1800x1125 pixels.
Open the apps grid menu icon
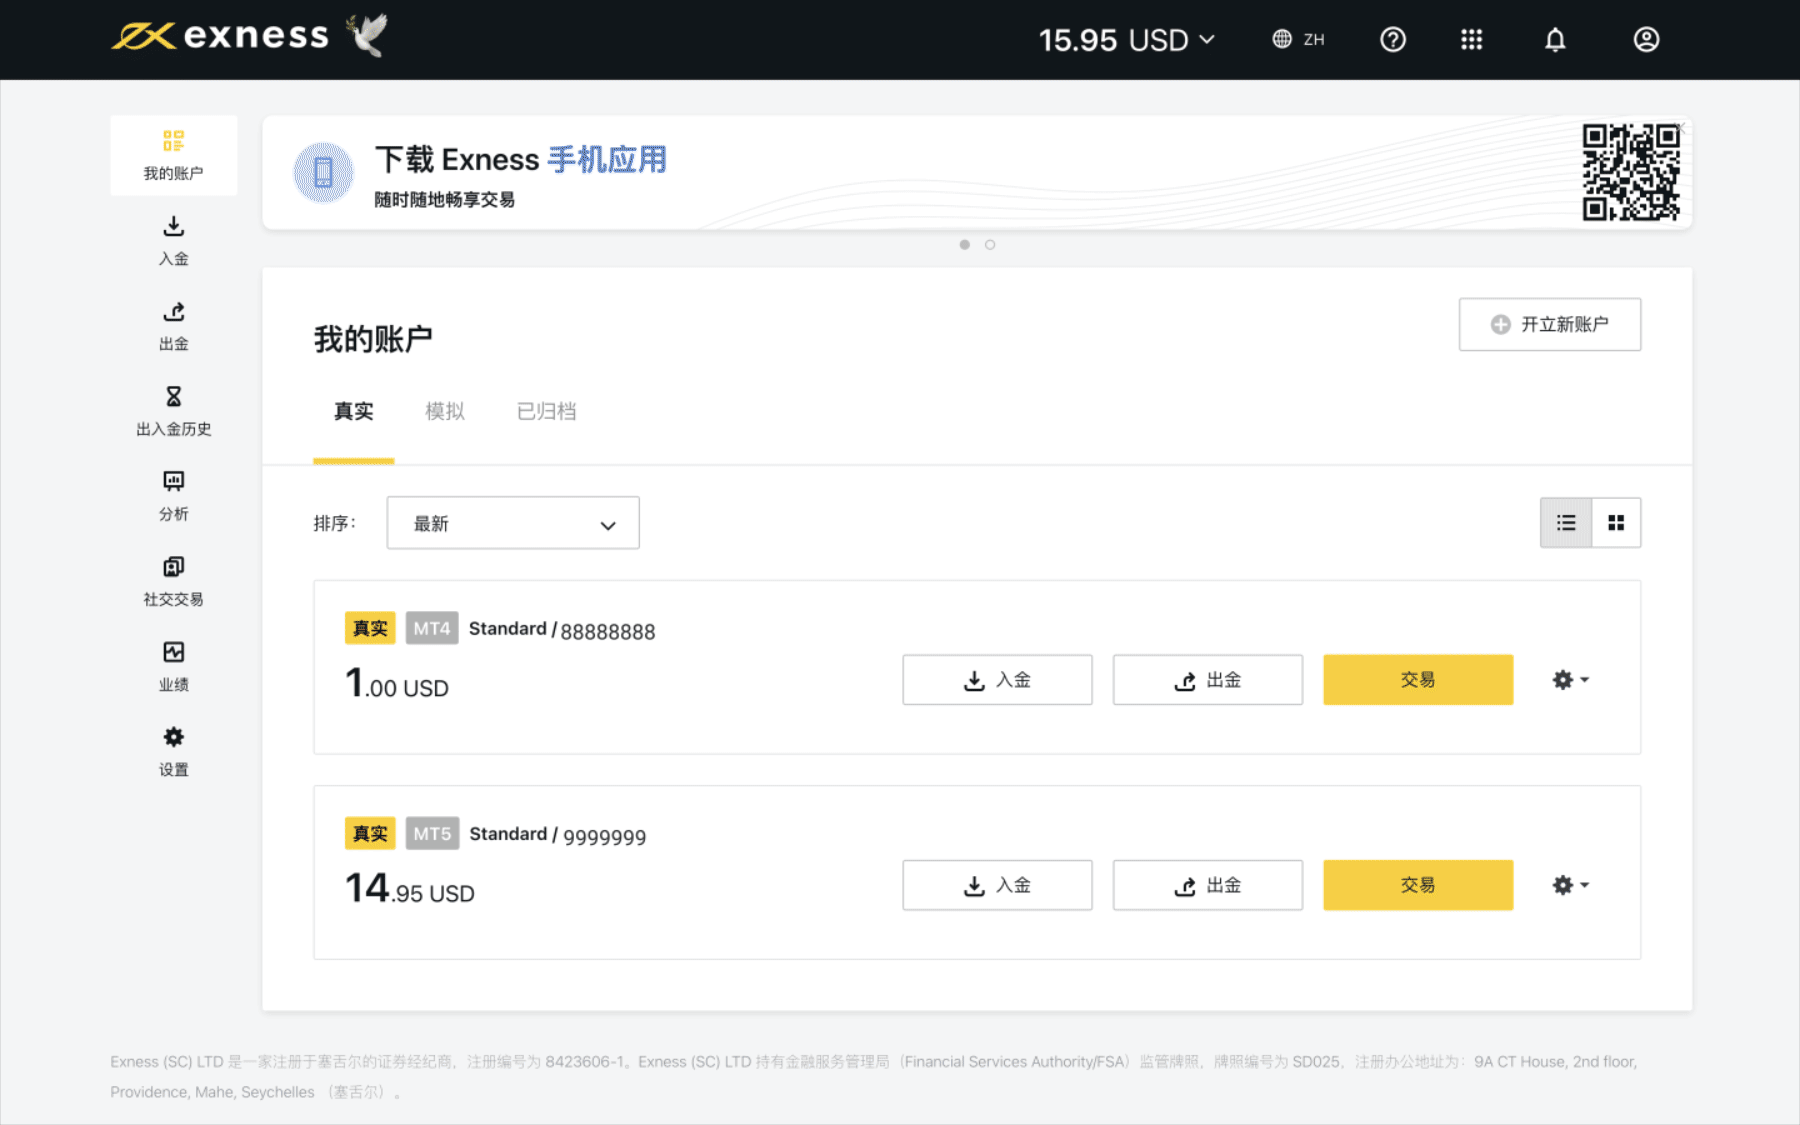click(1471, 40)
